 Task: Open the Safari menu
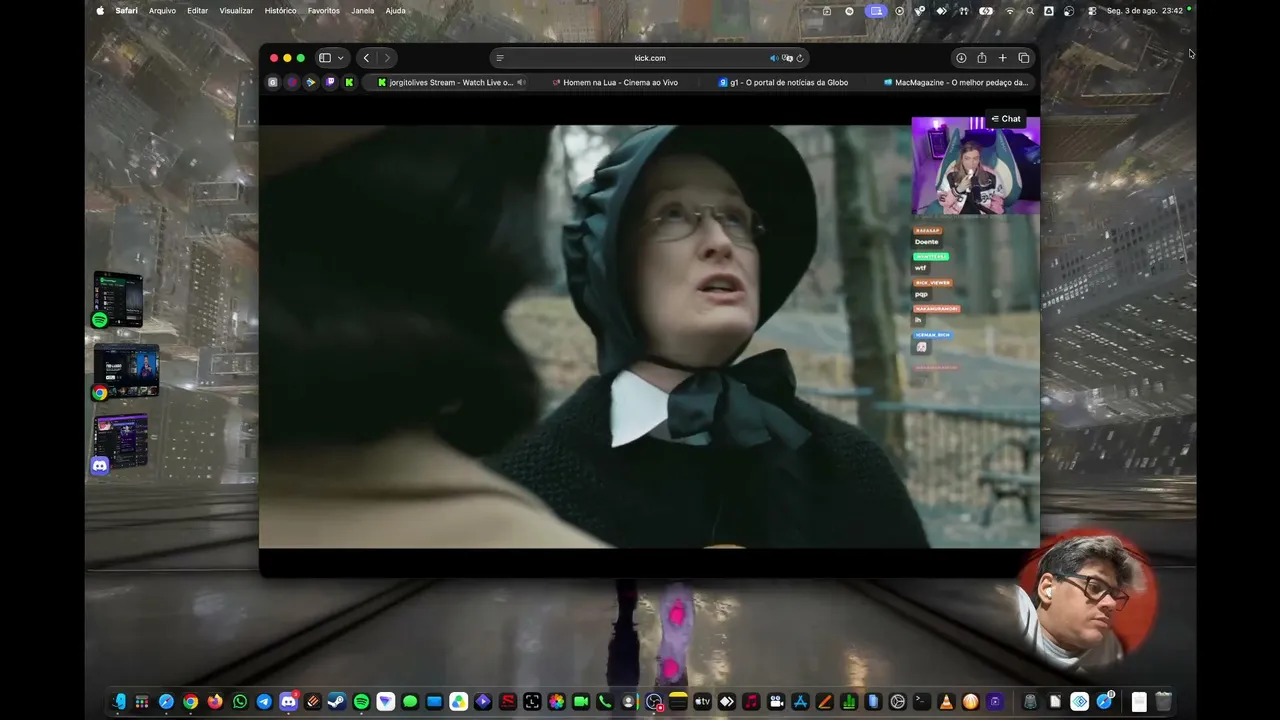pyautogui.click(x=127, y=11)
